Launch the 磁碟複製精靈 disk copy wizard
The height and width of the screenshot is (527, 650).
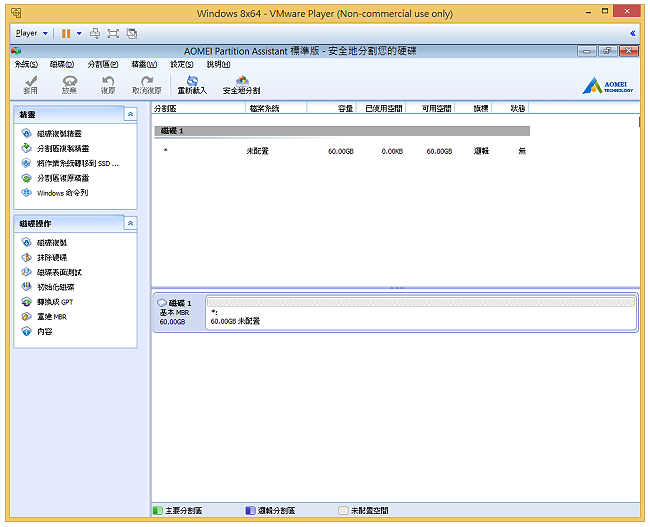pos(59,134)
